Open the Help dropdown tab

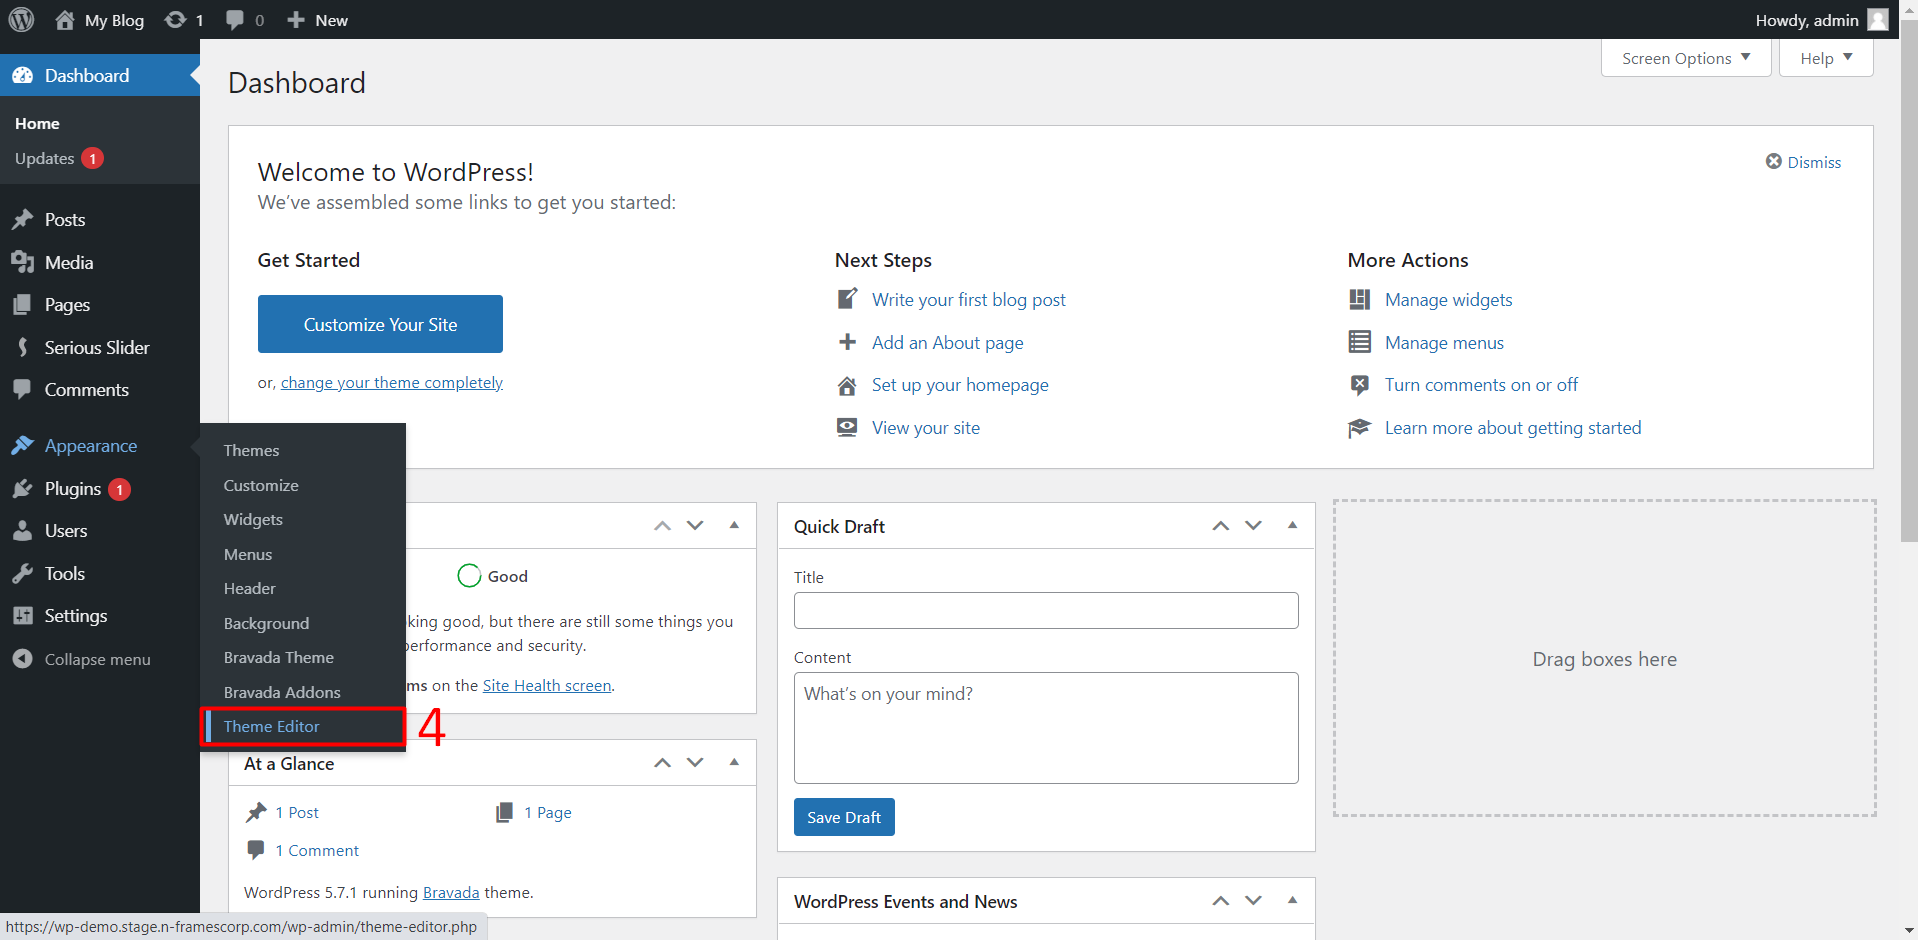click(x=1825, y=58)
